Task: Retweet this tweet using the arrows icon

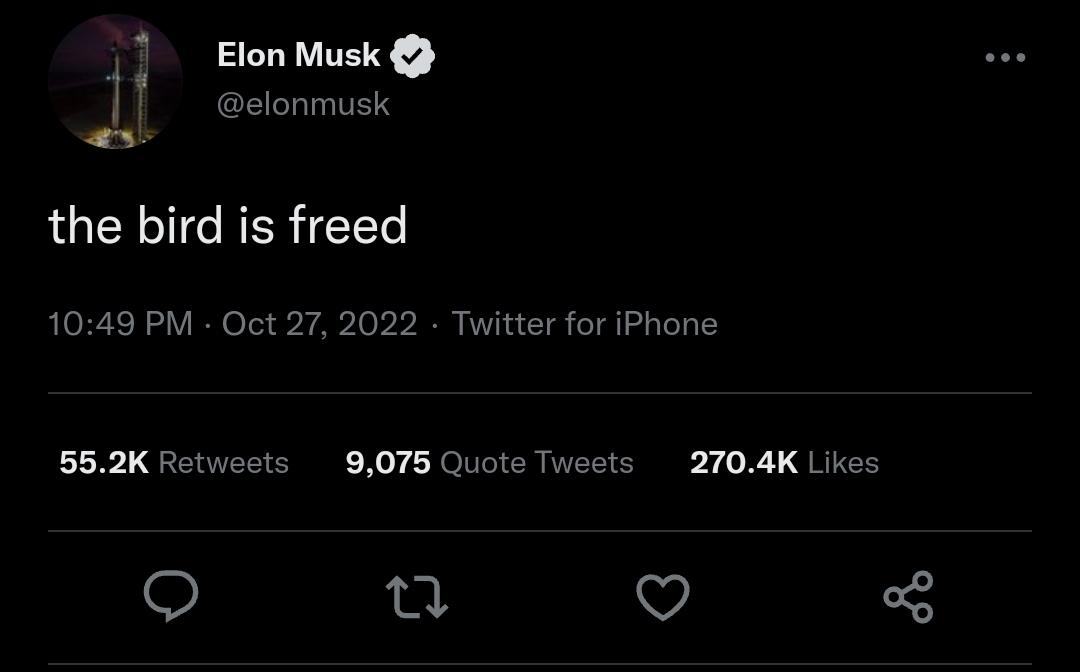Action: point(416,597)
